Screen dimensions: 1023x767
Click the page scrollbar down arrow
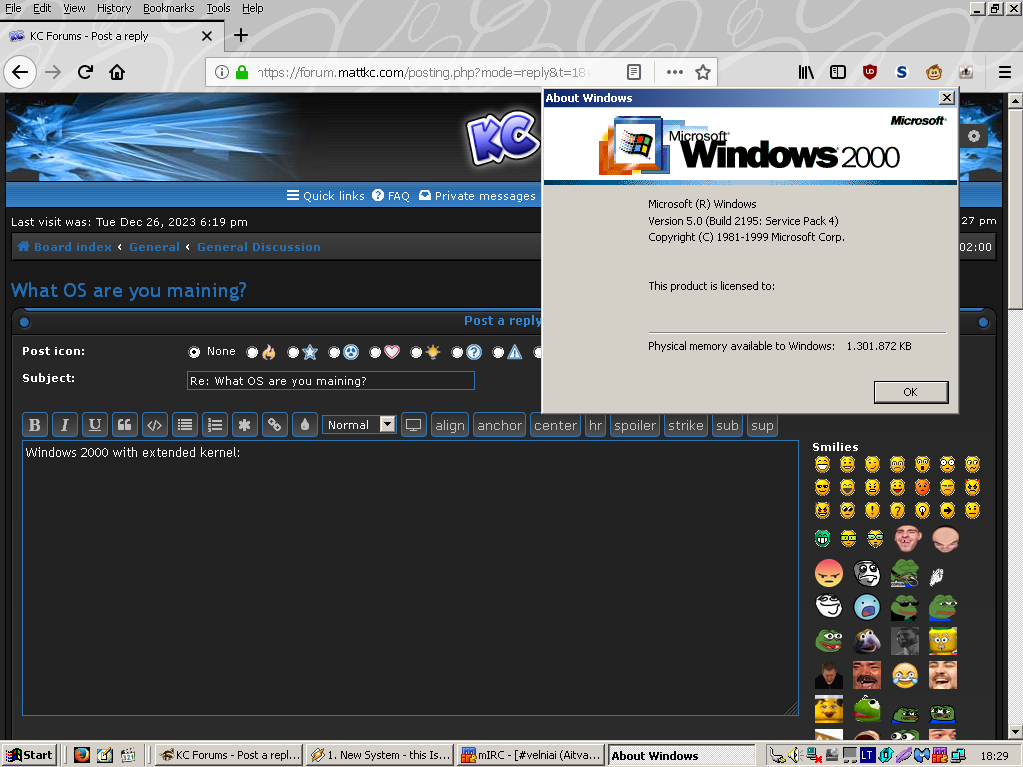click(x=1015, y=732)
